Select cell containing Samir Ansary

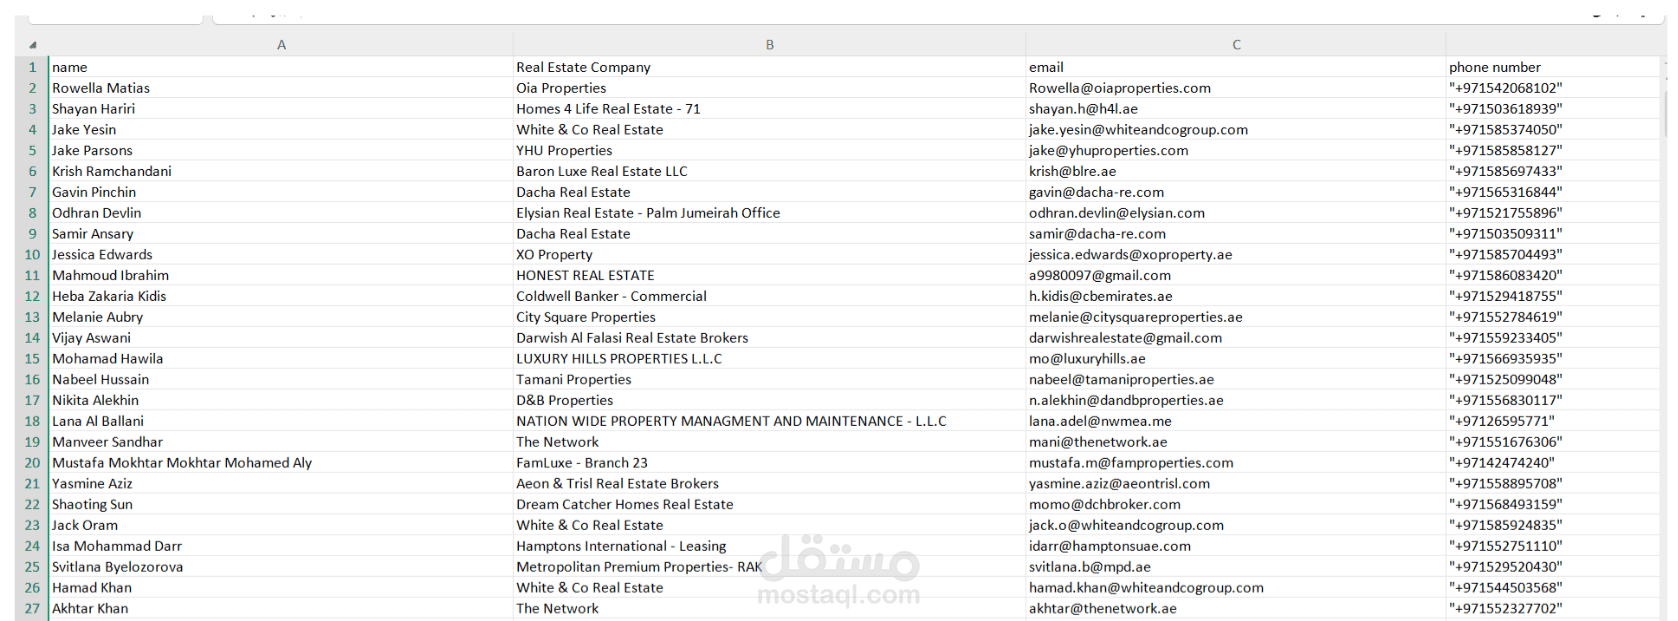pos(281,234)
